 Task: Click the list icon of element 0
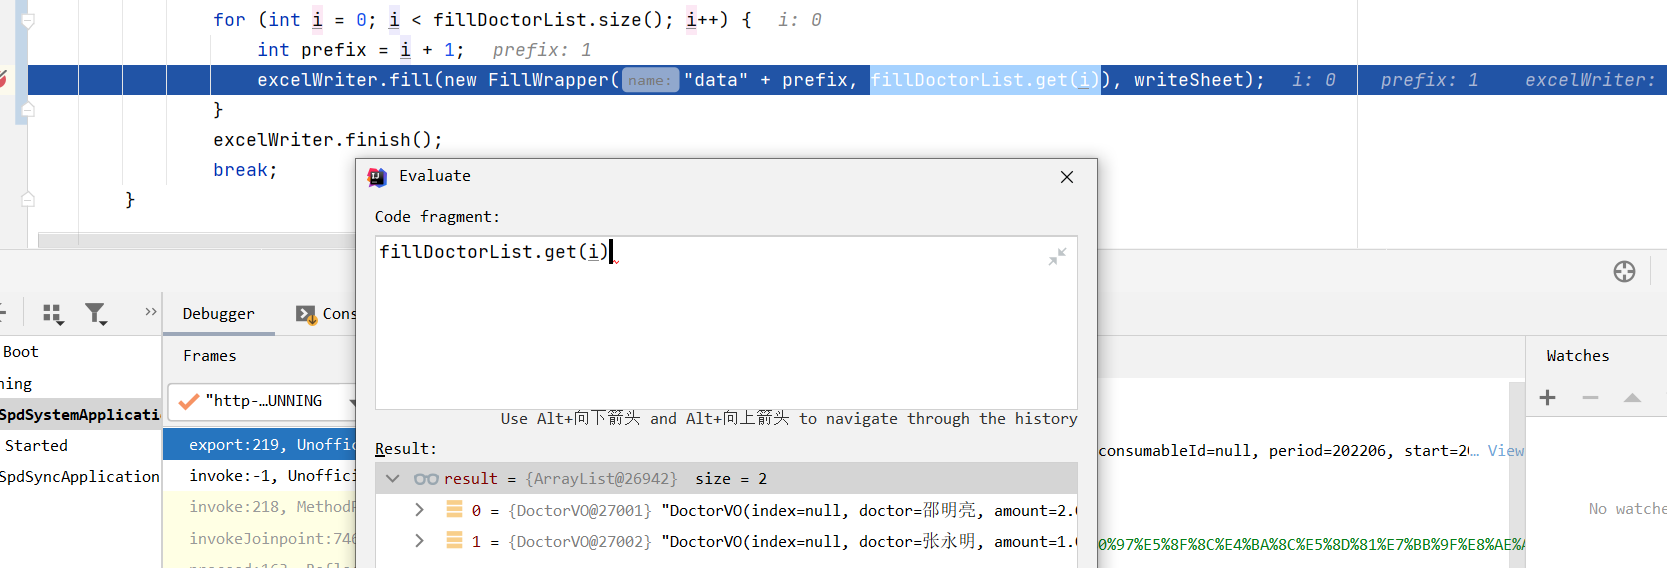pos(454,510)
